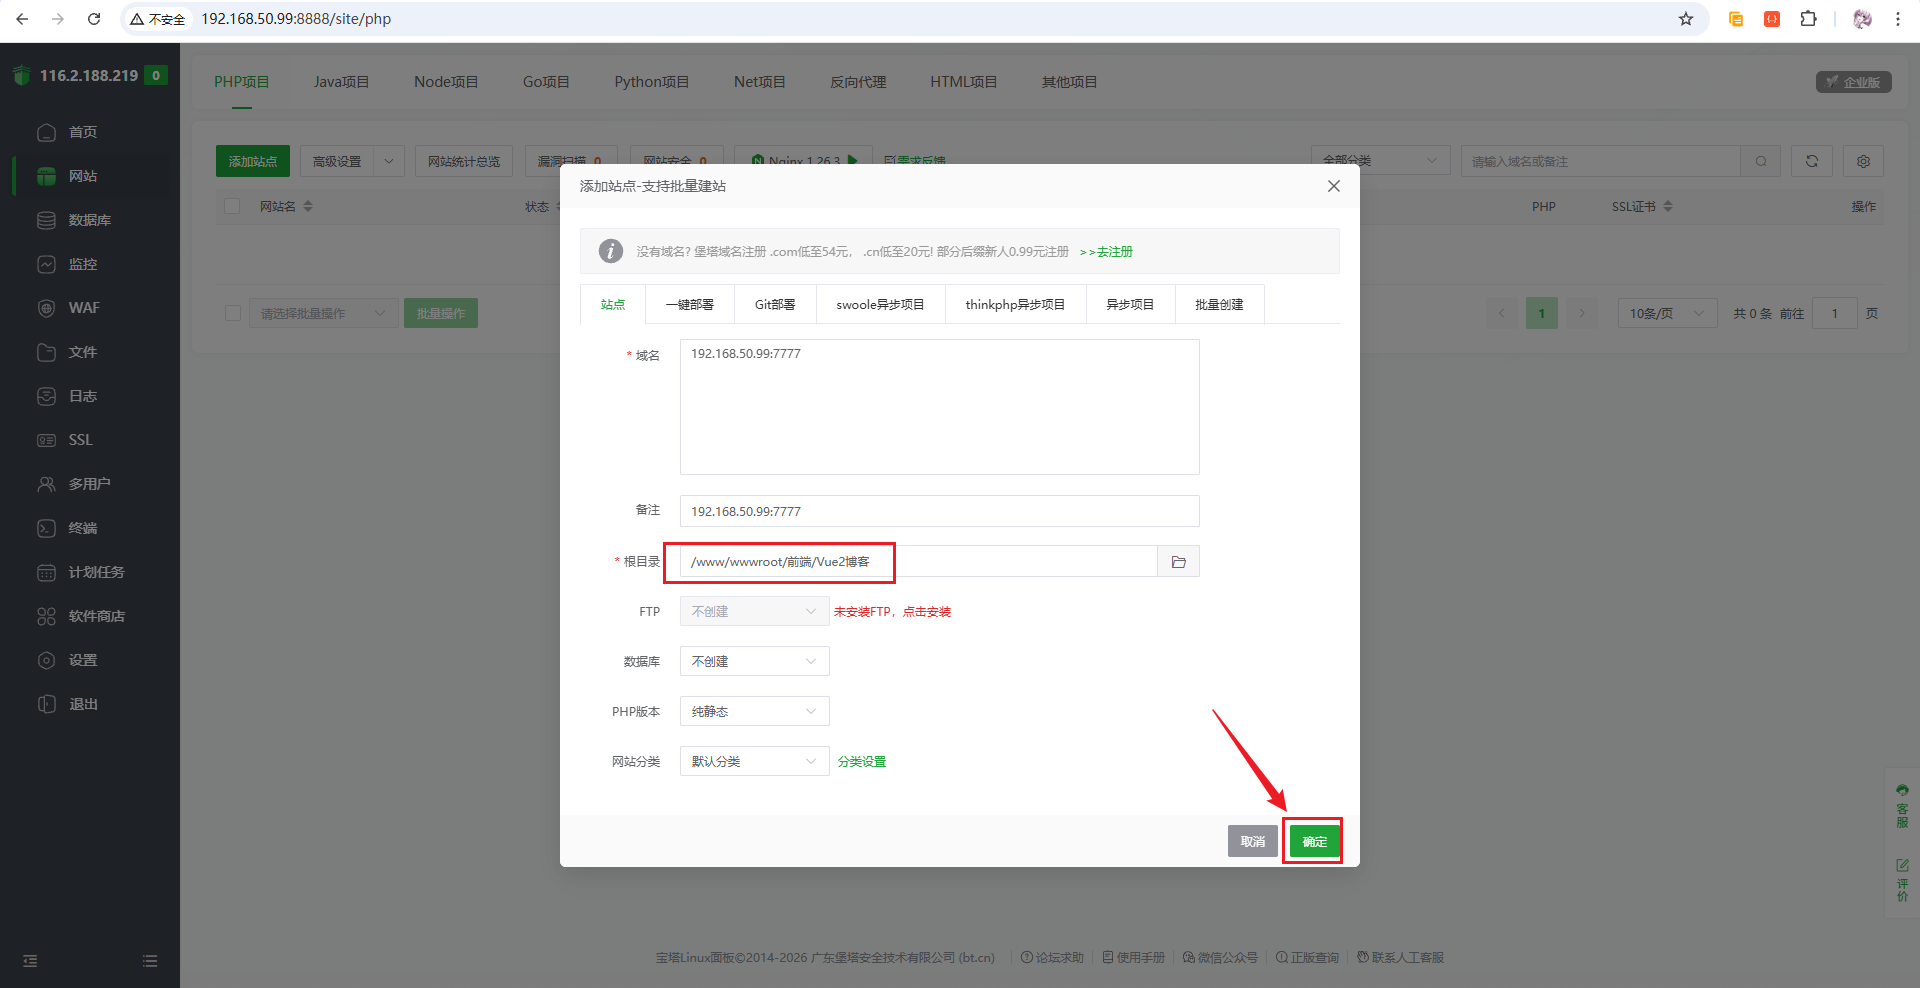The width and height of the screenshot is (1920, 988).
Task: Expand the 网站分类 dropdown showing 默认分类
Action: (x=754, y=762)
